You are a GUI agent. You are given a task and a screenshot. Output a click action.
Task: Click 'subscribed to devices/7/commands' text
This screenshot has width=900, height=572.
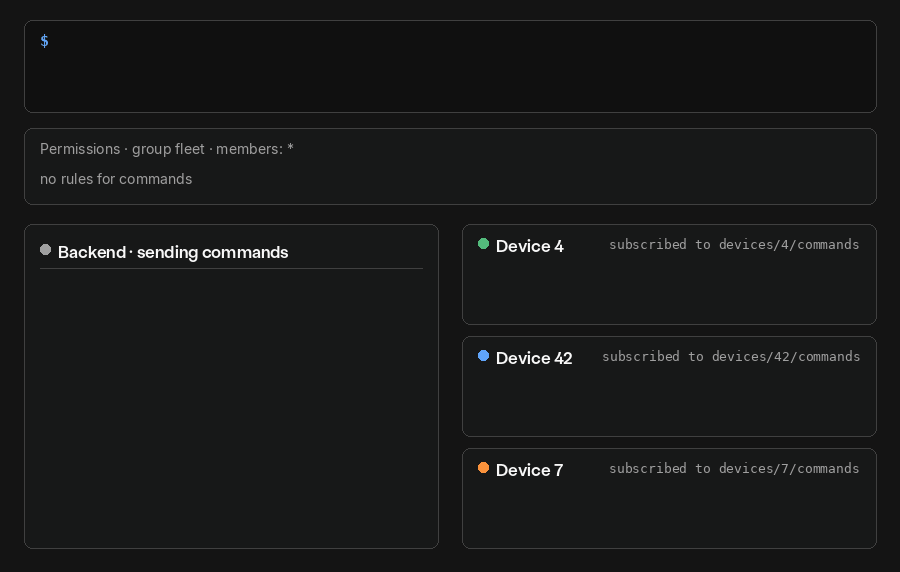point(734,468)
